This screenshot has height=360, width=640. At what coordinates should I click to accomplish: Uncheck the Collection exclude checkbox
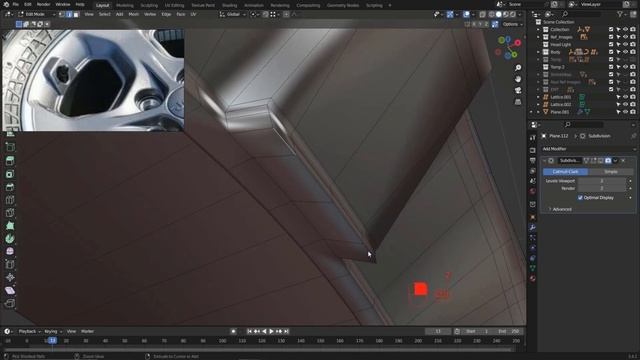[611, 29]
